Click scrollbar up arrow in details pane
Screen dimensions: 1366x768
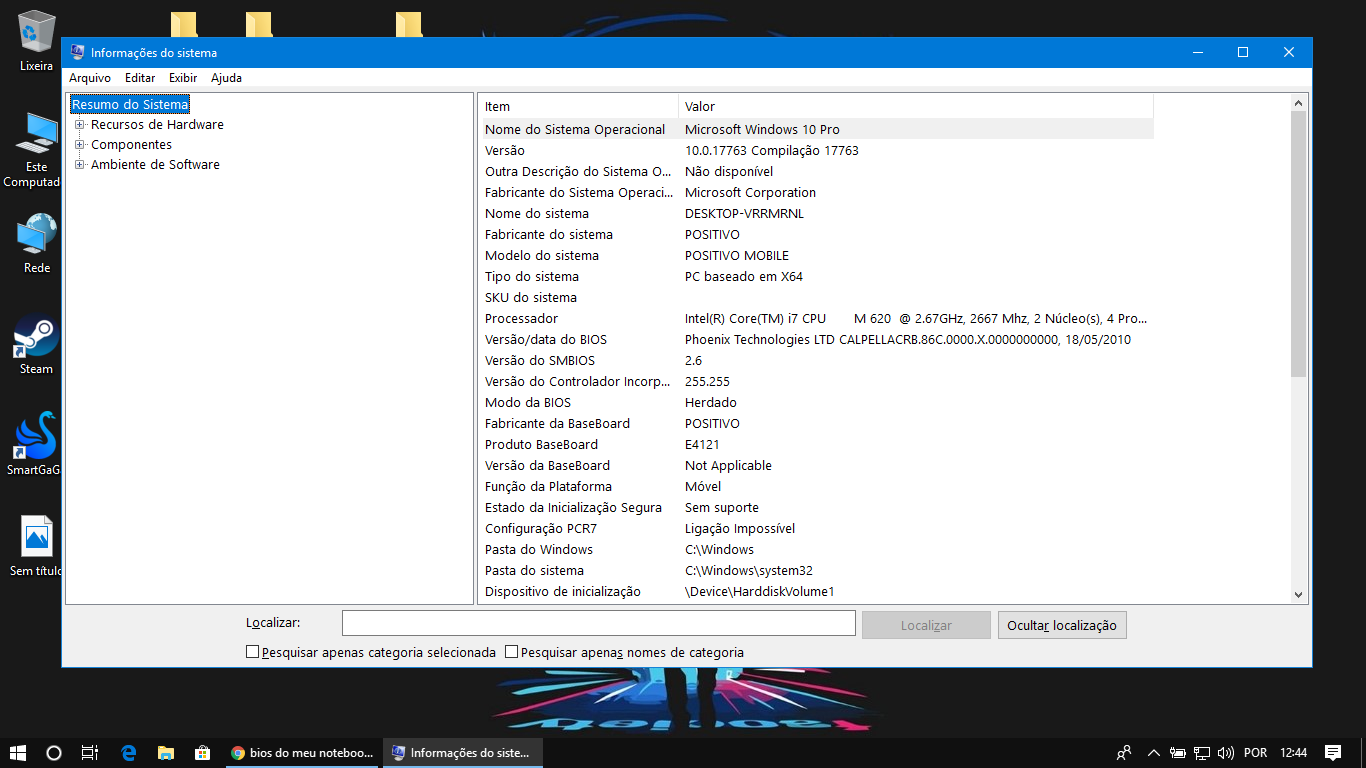click(1299, 103)
